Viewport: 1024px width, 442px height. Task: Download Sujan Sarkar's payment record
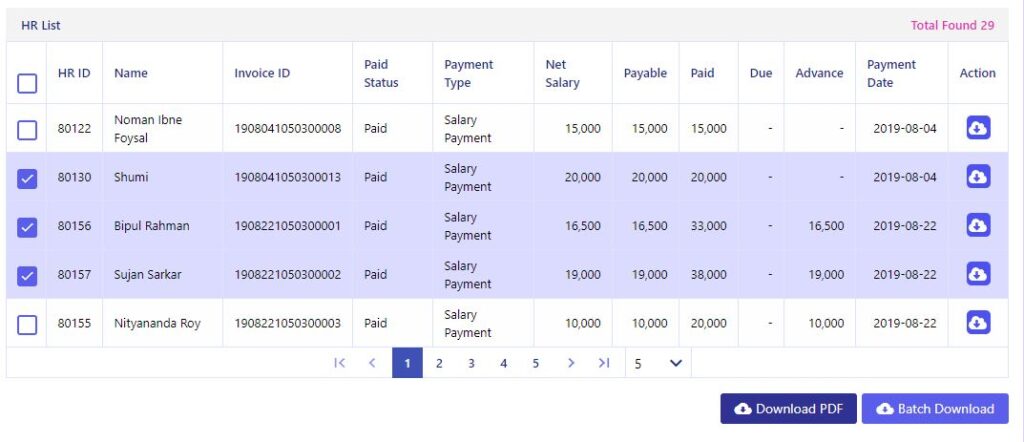[x=978, y=274]
